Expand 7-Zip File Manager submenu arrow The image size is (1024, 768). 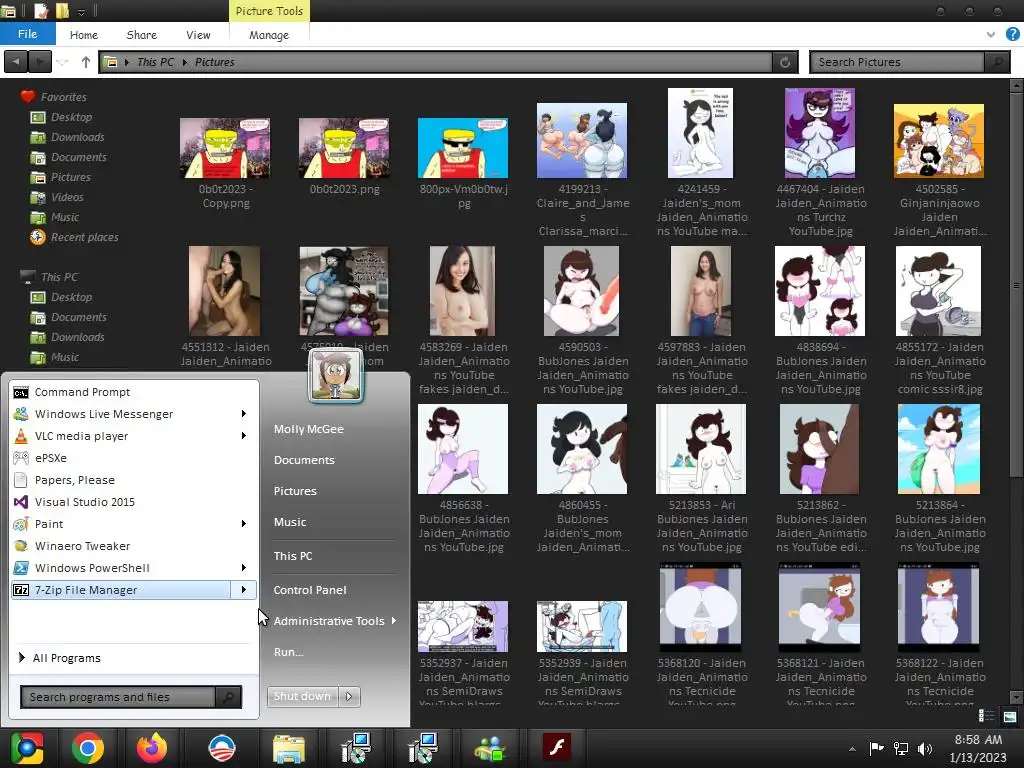244,590
